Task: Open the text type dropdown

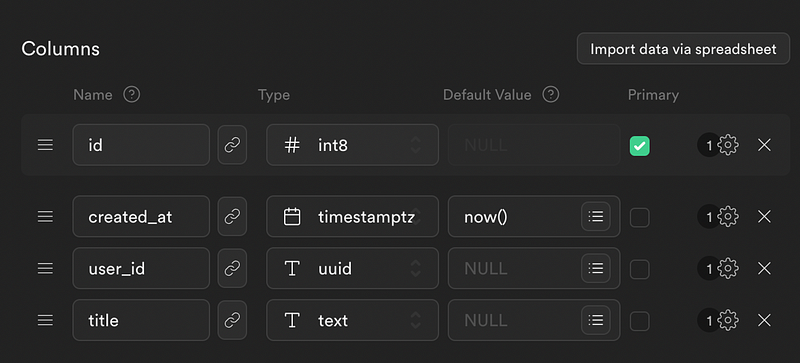Action: tap(353, 320)
